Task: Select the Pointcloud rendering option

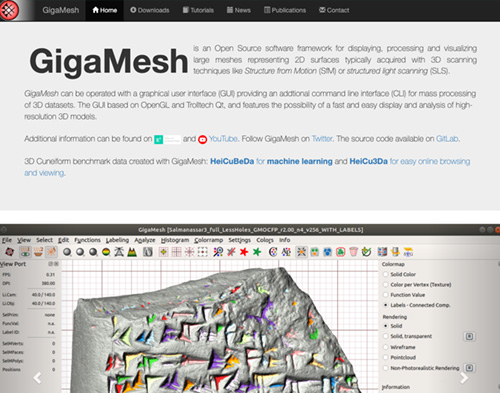Action: pyautogui.click(x=386, y=357)
